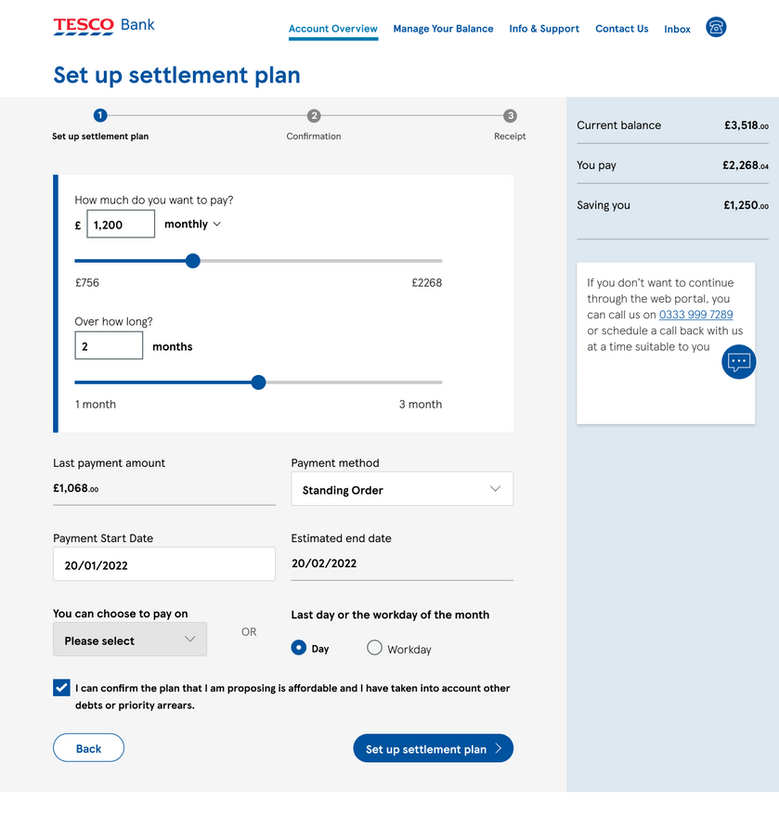This screenshot has height=815, width=779.
Task: Toggle the affordability confirmation checkbox
Action: [x=62, y=688]
